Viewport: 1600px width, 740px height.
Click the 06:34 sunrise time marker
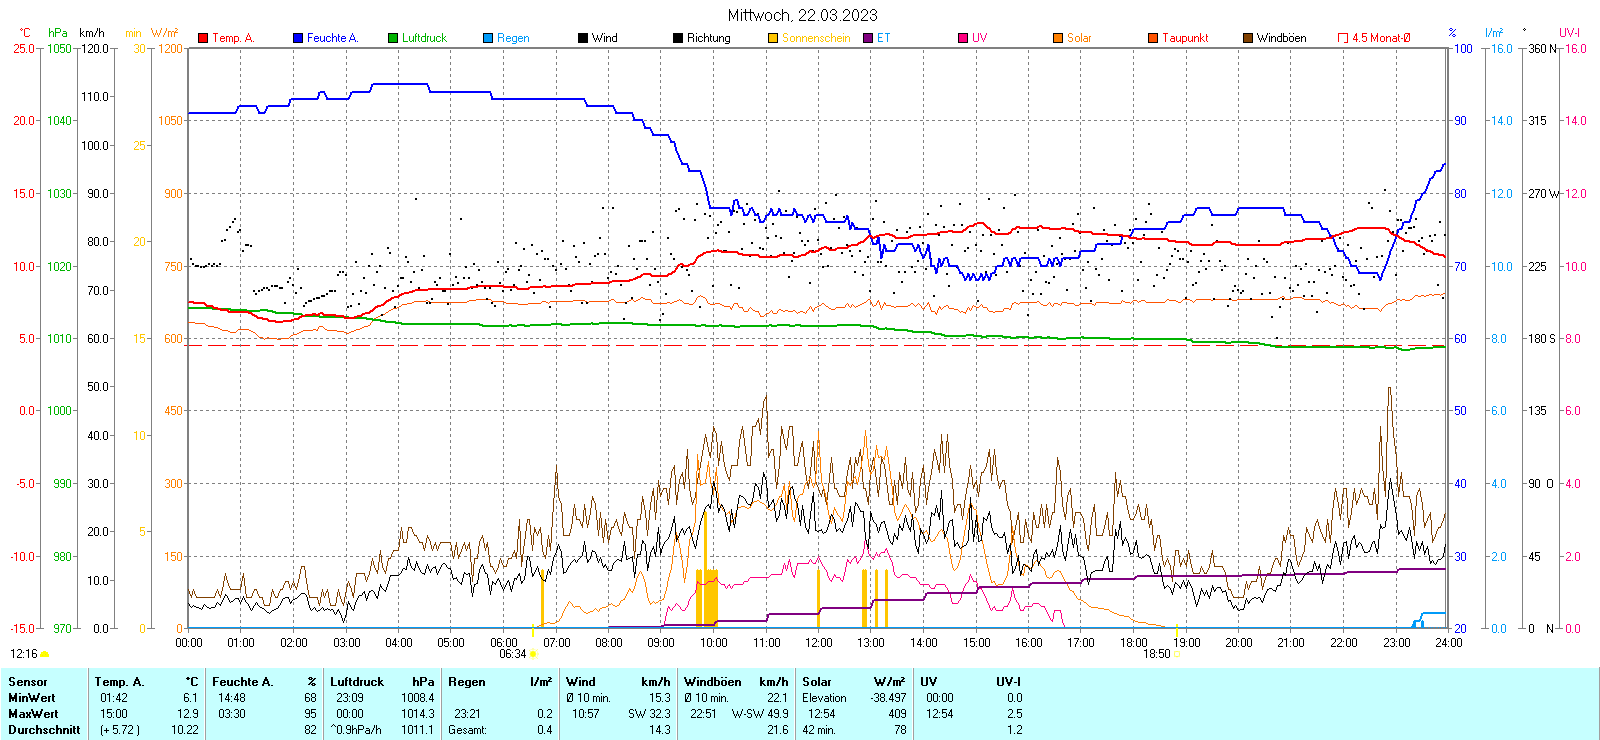point(513,654)
